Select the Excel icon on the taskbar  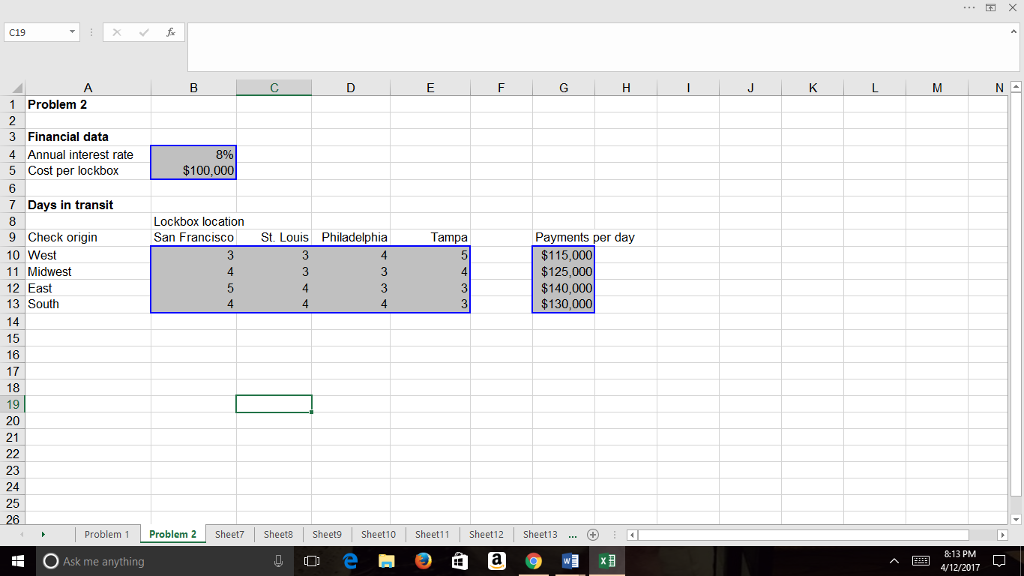pos(607,561)
